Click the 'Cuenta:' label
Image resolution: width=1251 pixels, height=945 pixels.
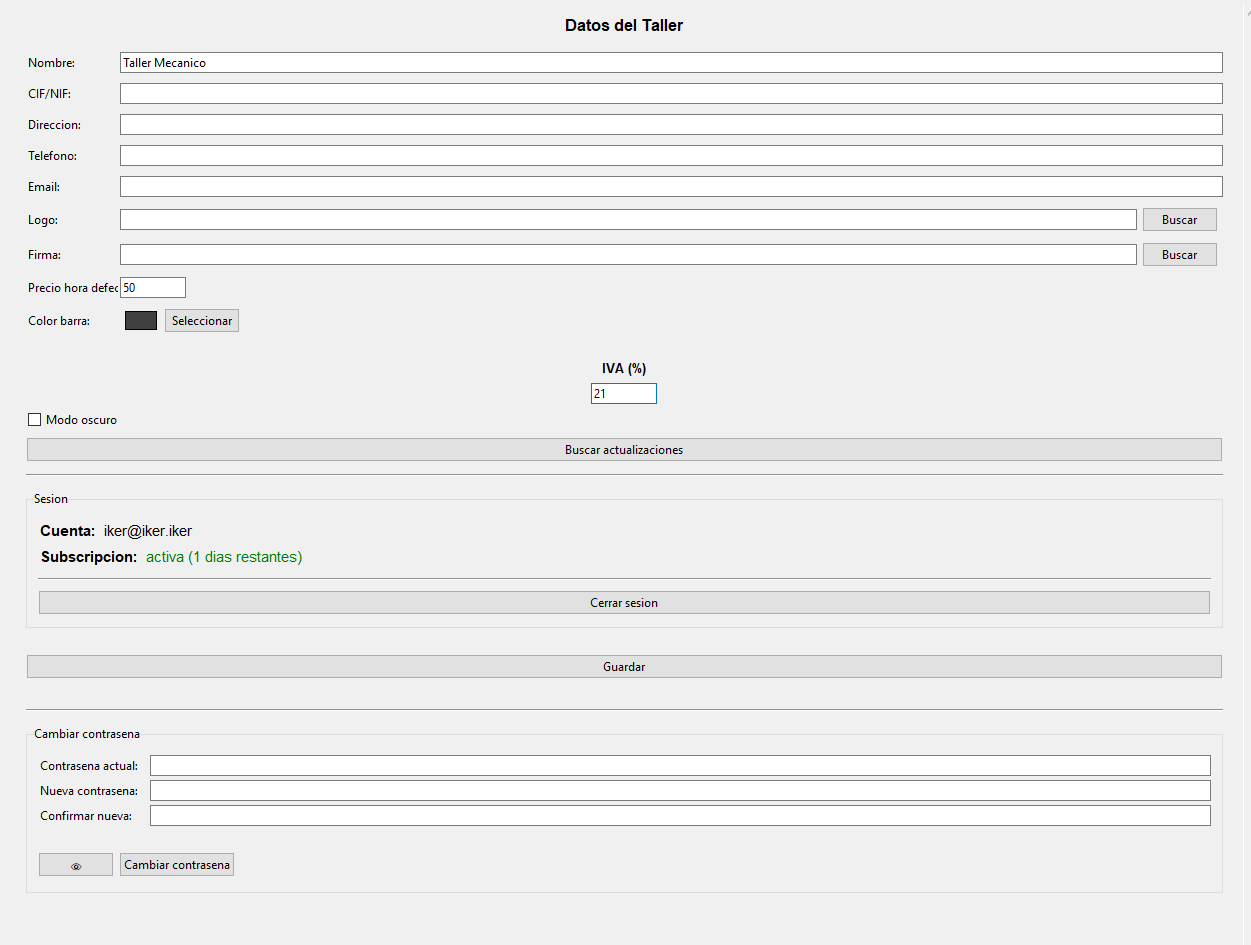(68, 531)
